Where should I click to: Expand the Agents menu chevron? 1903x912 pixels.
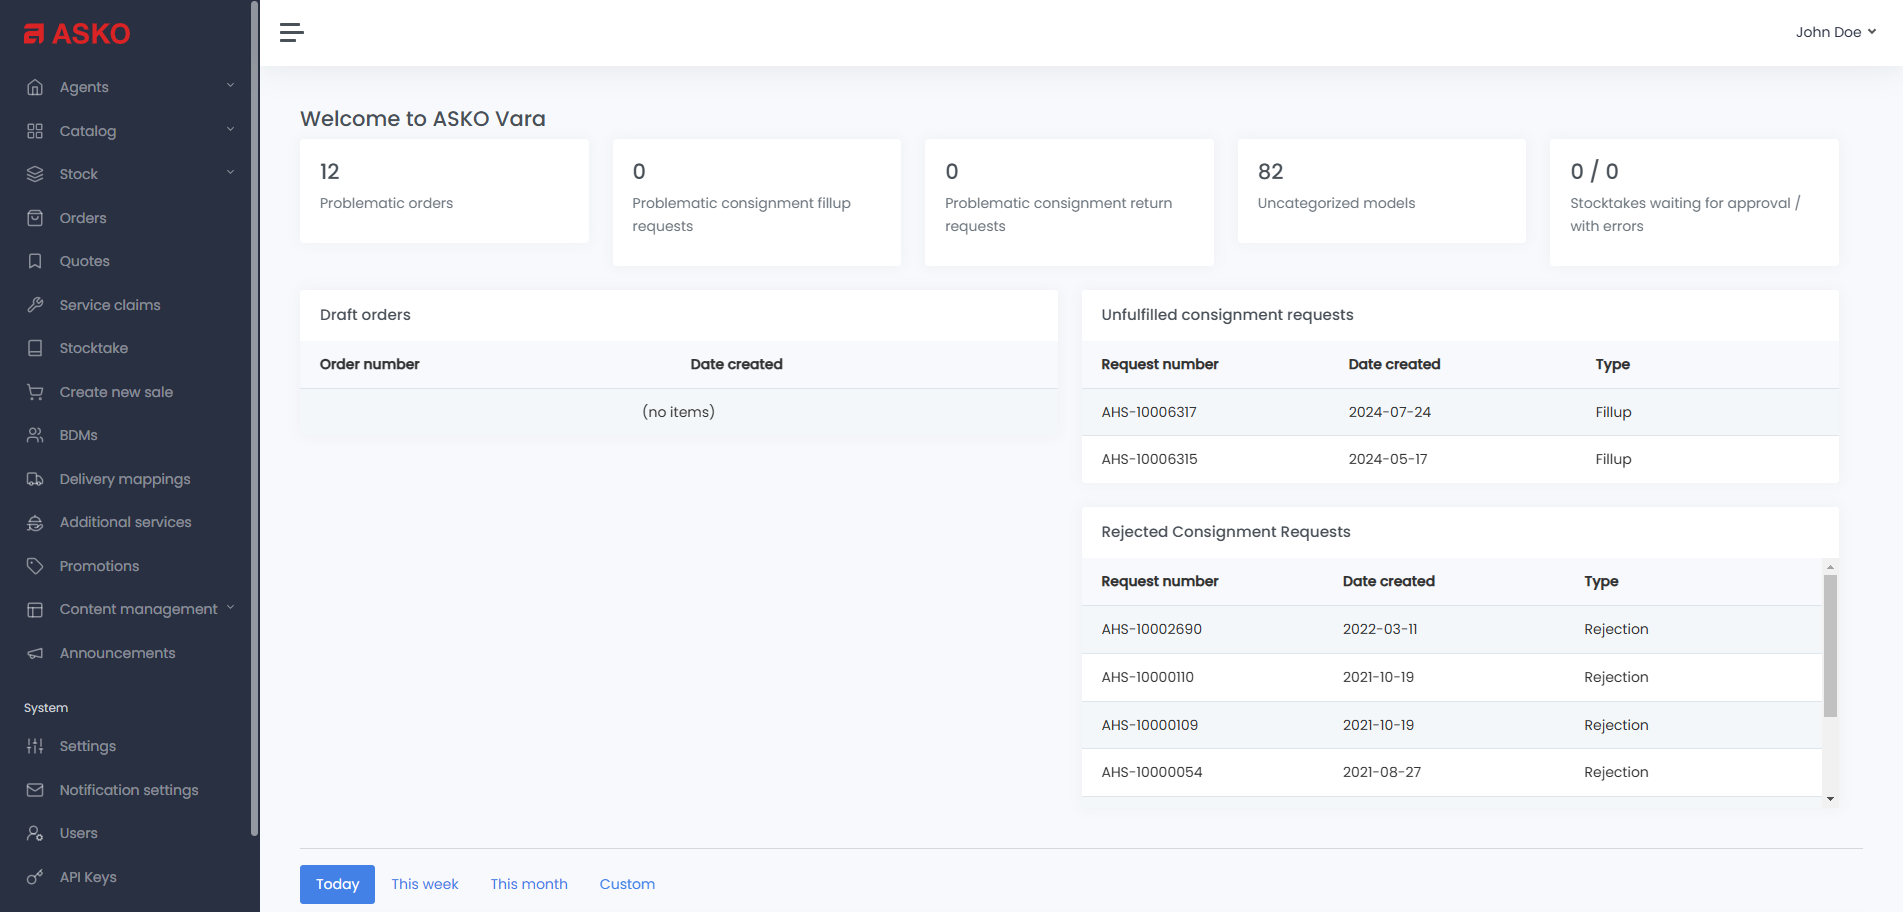[x=230, y=86]
